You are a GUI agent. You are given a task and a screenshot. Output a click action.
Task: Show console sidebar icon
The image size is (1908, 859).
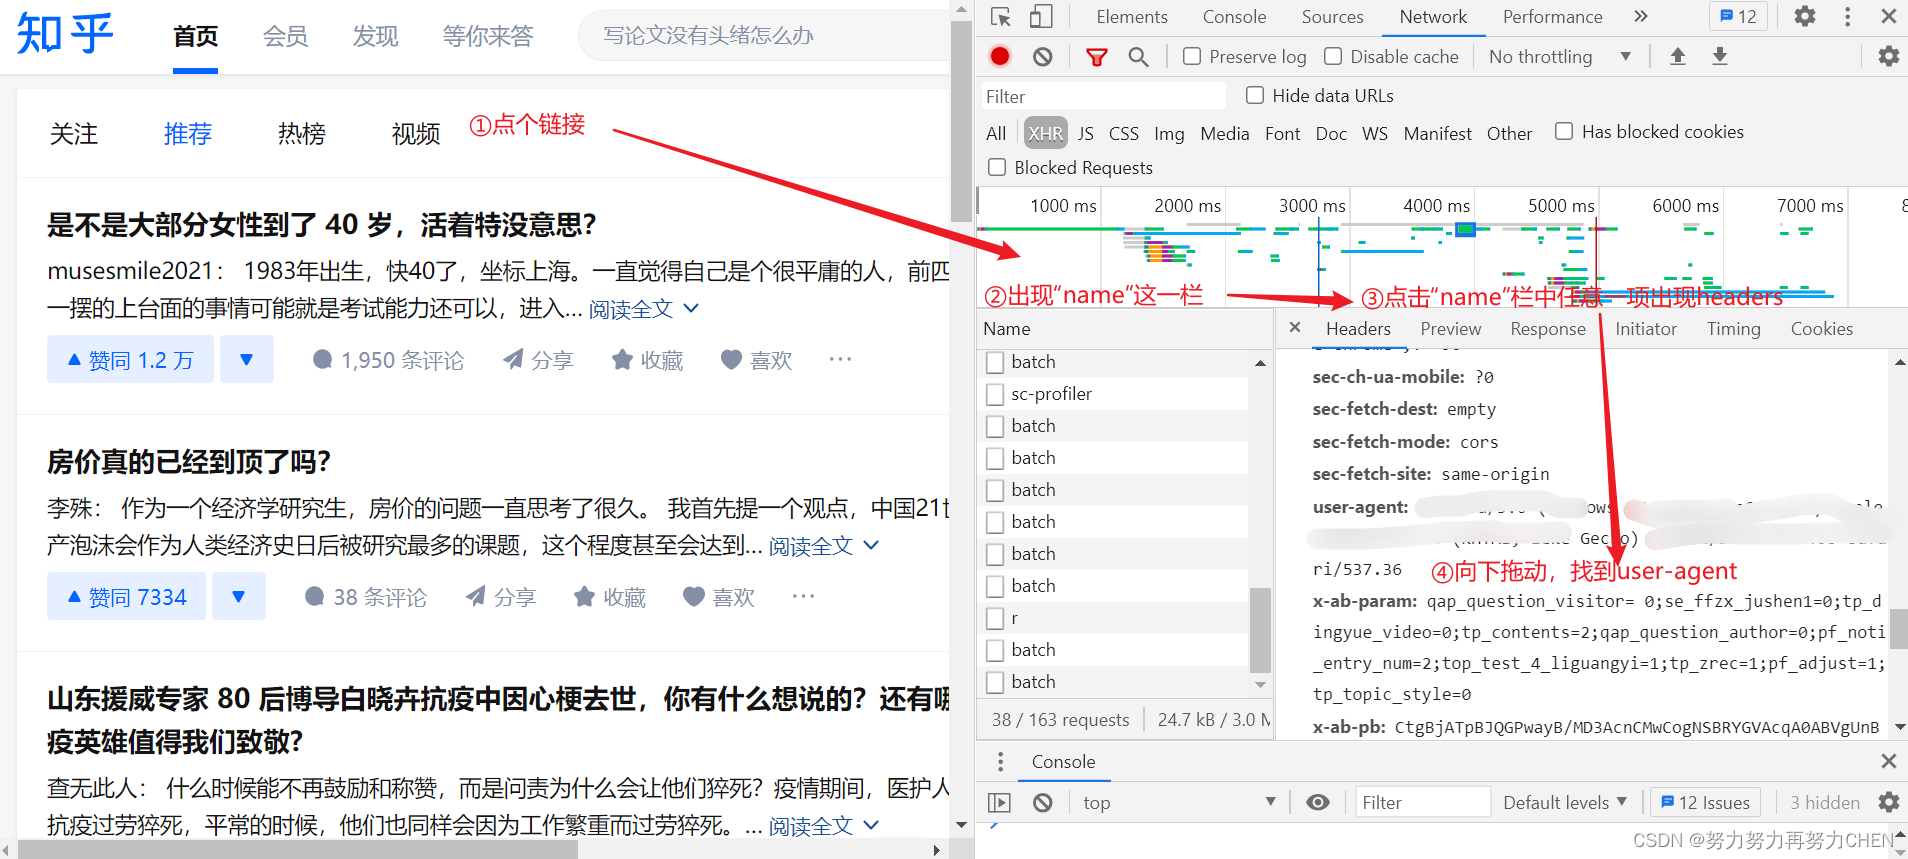coord(999,802)
